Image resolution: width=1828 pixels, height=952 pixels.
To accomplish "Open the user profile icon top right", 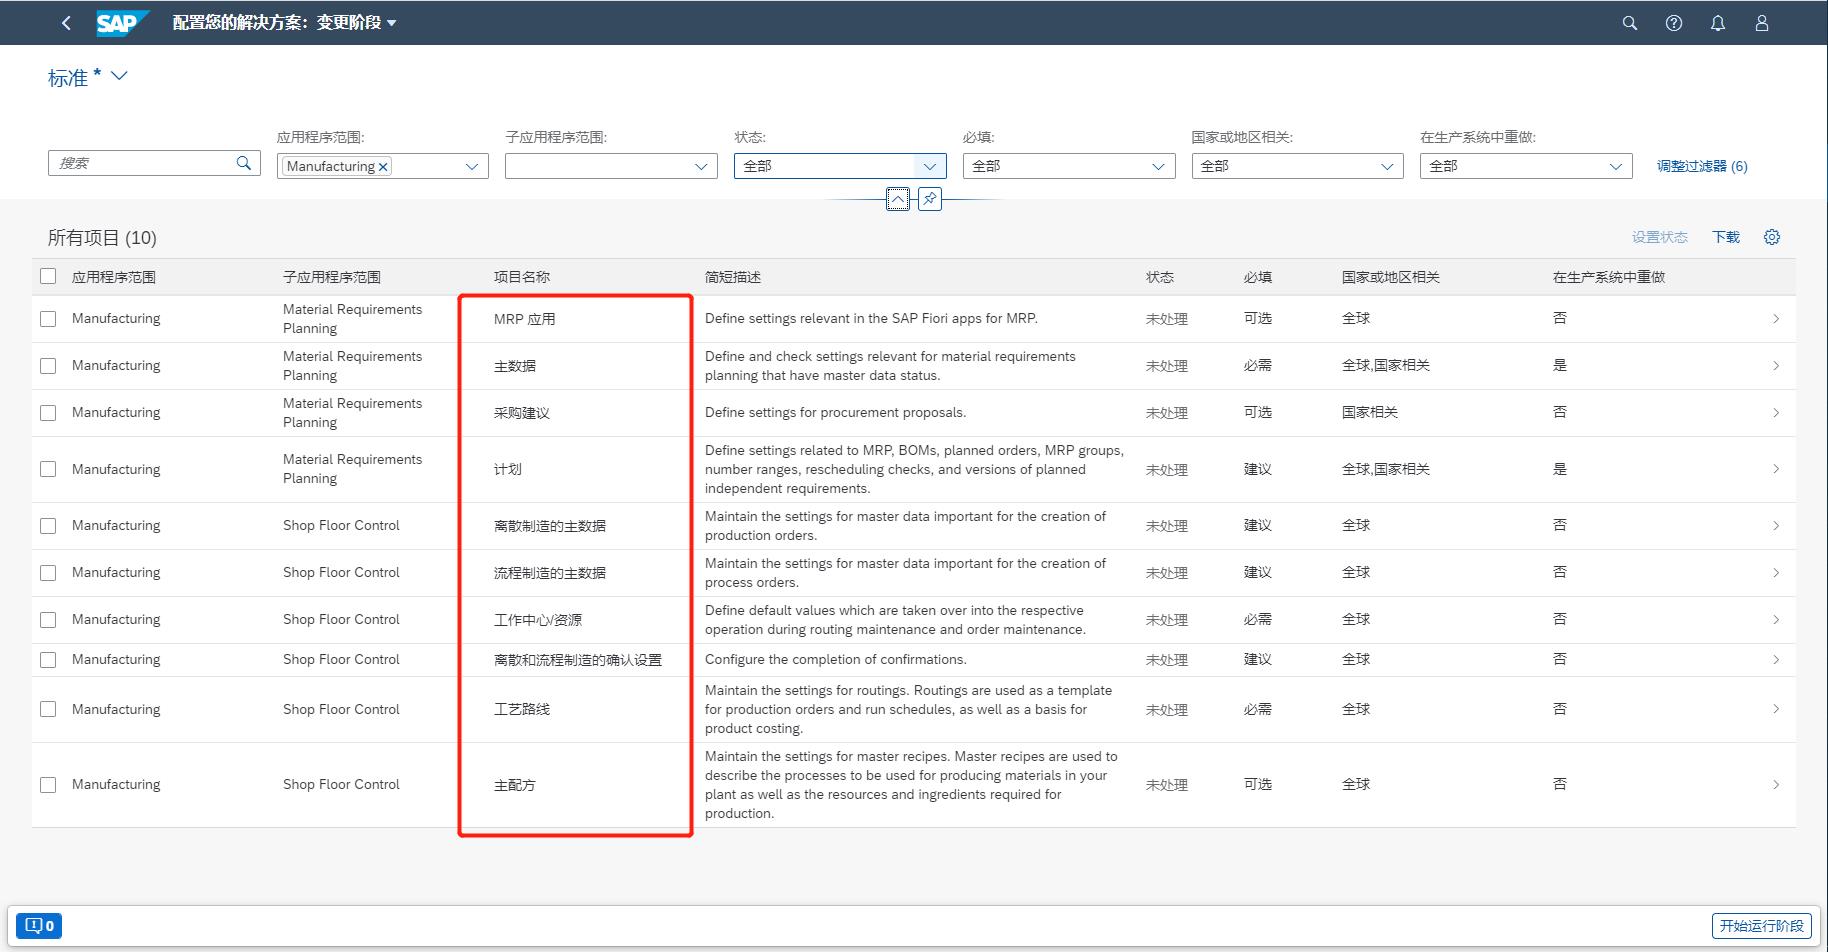I will (1762, 22).
